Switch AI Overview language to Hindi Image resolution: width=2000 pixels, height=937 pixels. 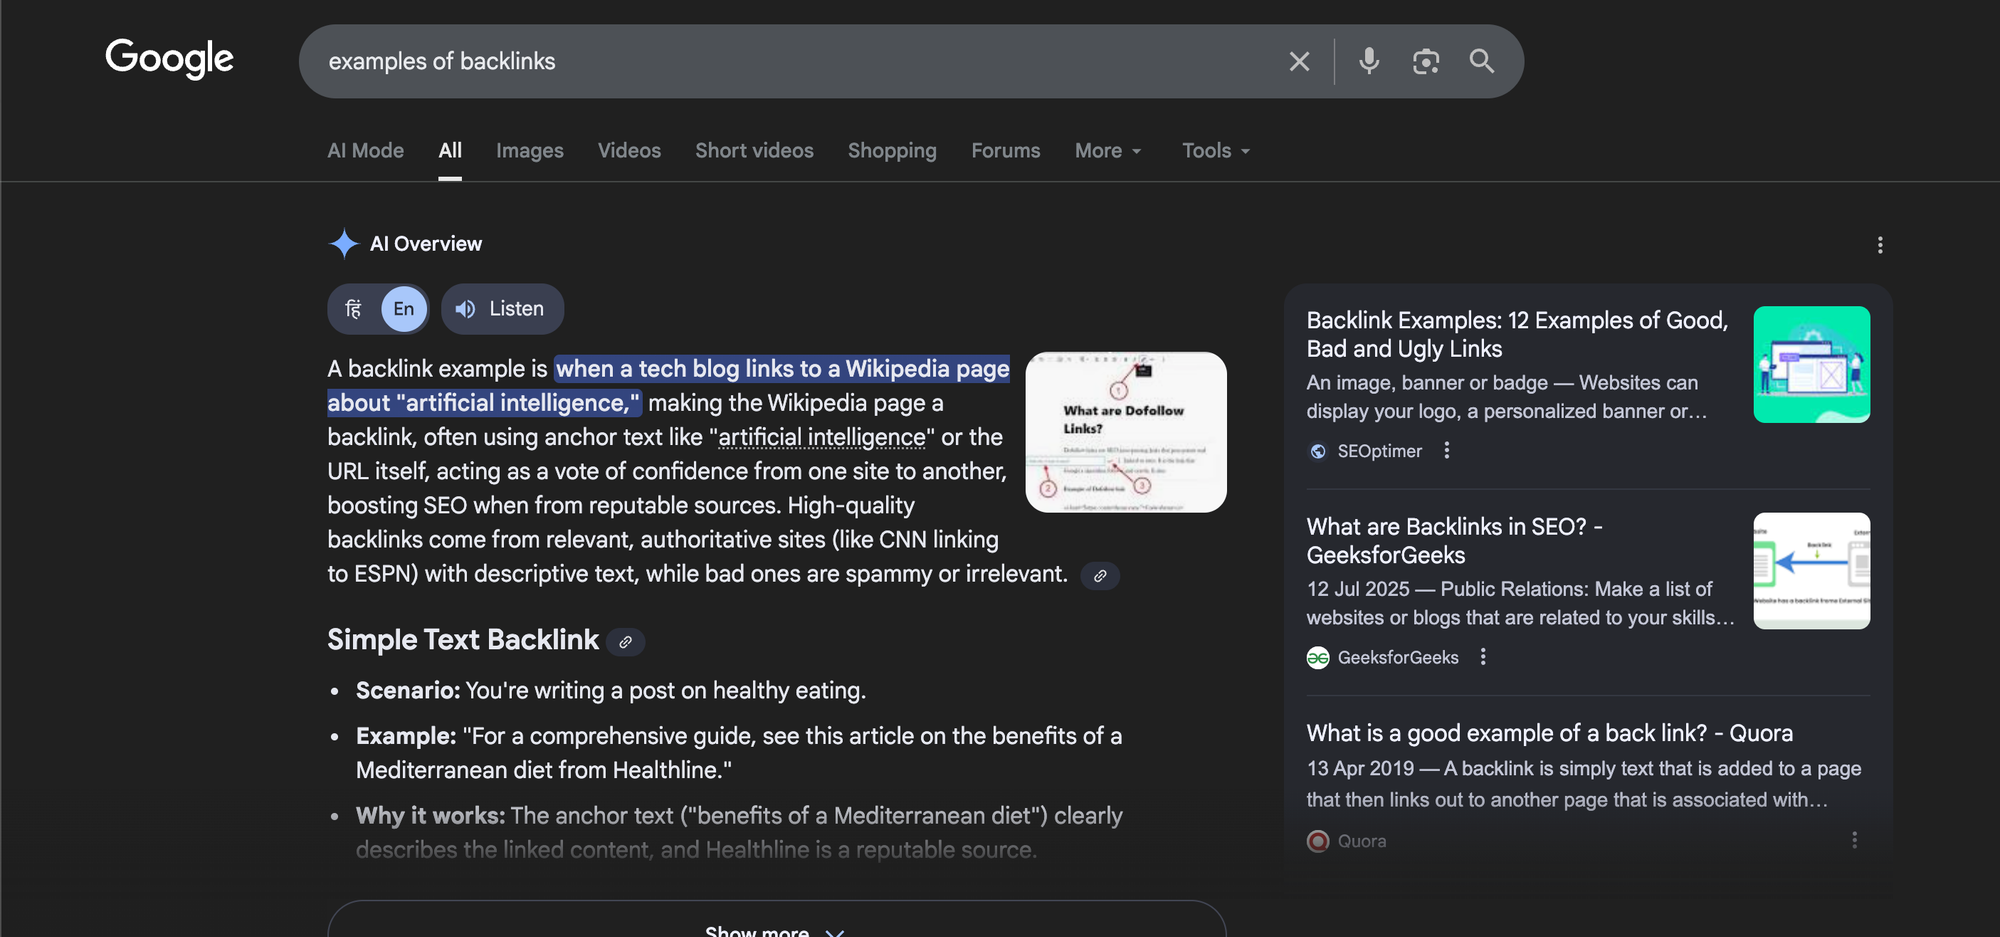355,309
